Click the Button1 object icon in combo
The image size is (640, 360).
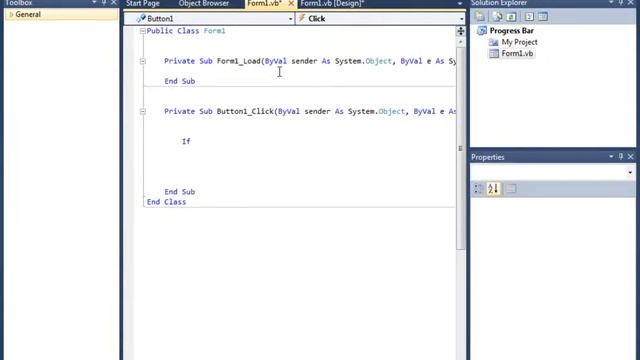pyautogui.click(x=141, y=18)
